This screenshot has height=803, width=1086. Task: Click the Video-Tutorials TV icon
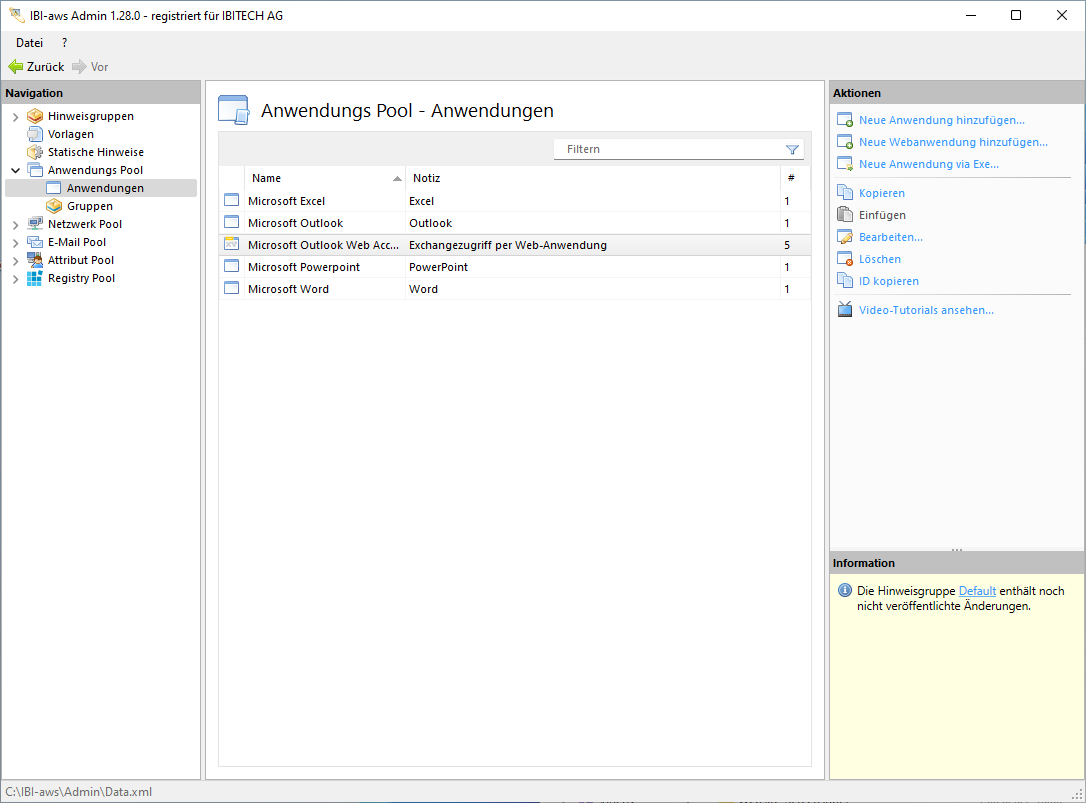pyautogui.click(x=844, y=310)
